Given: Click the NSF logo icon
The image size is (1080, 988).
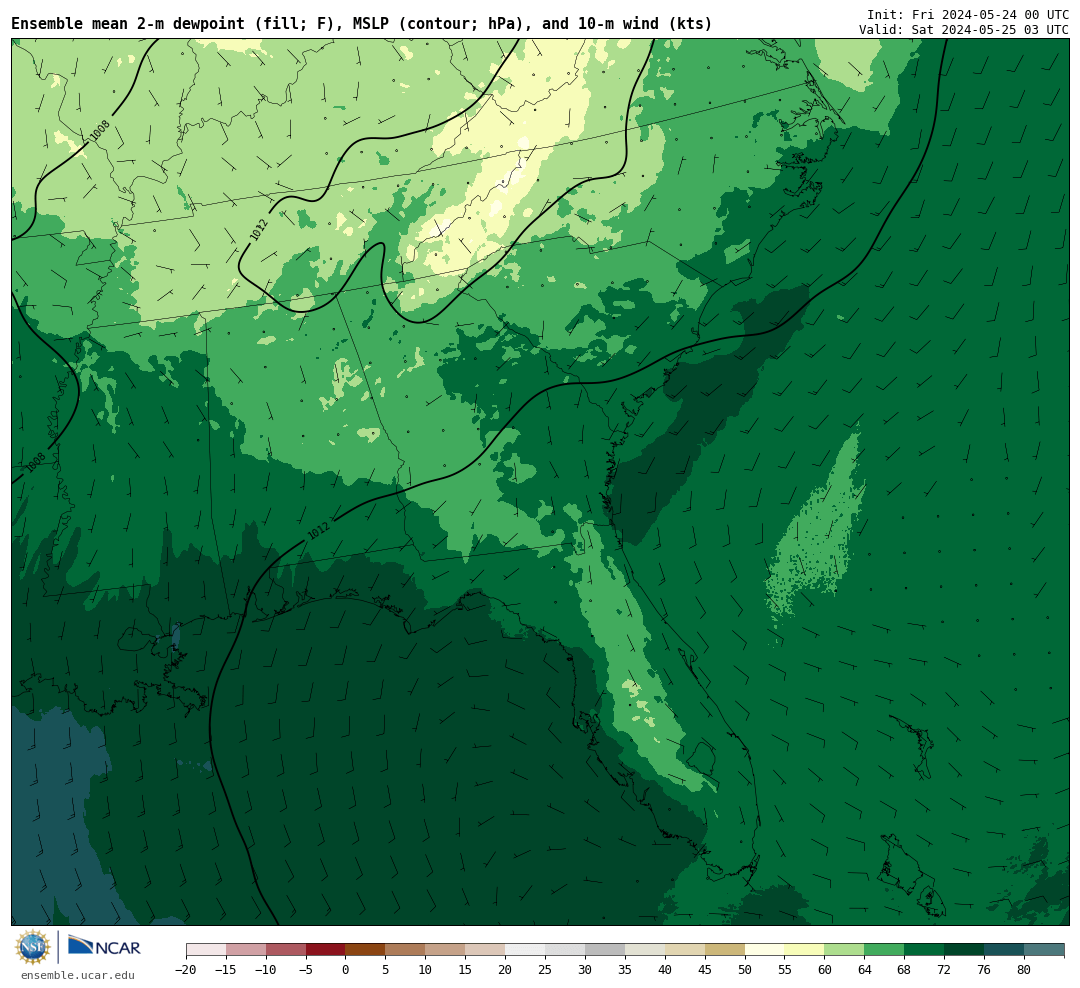Looking at the screenshot, I should pyautogui.click(x=33, y=947).
